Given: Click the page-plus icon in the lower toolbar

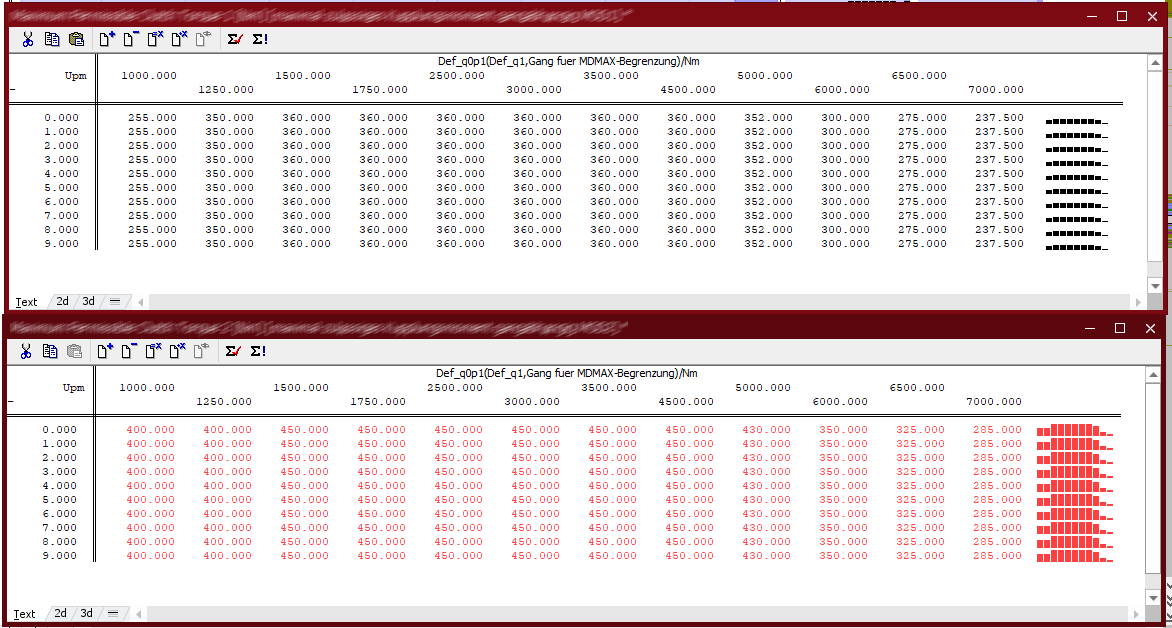Looking at the screenshot, I should (105, 351).
